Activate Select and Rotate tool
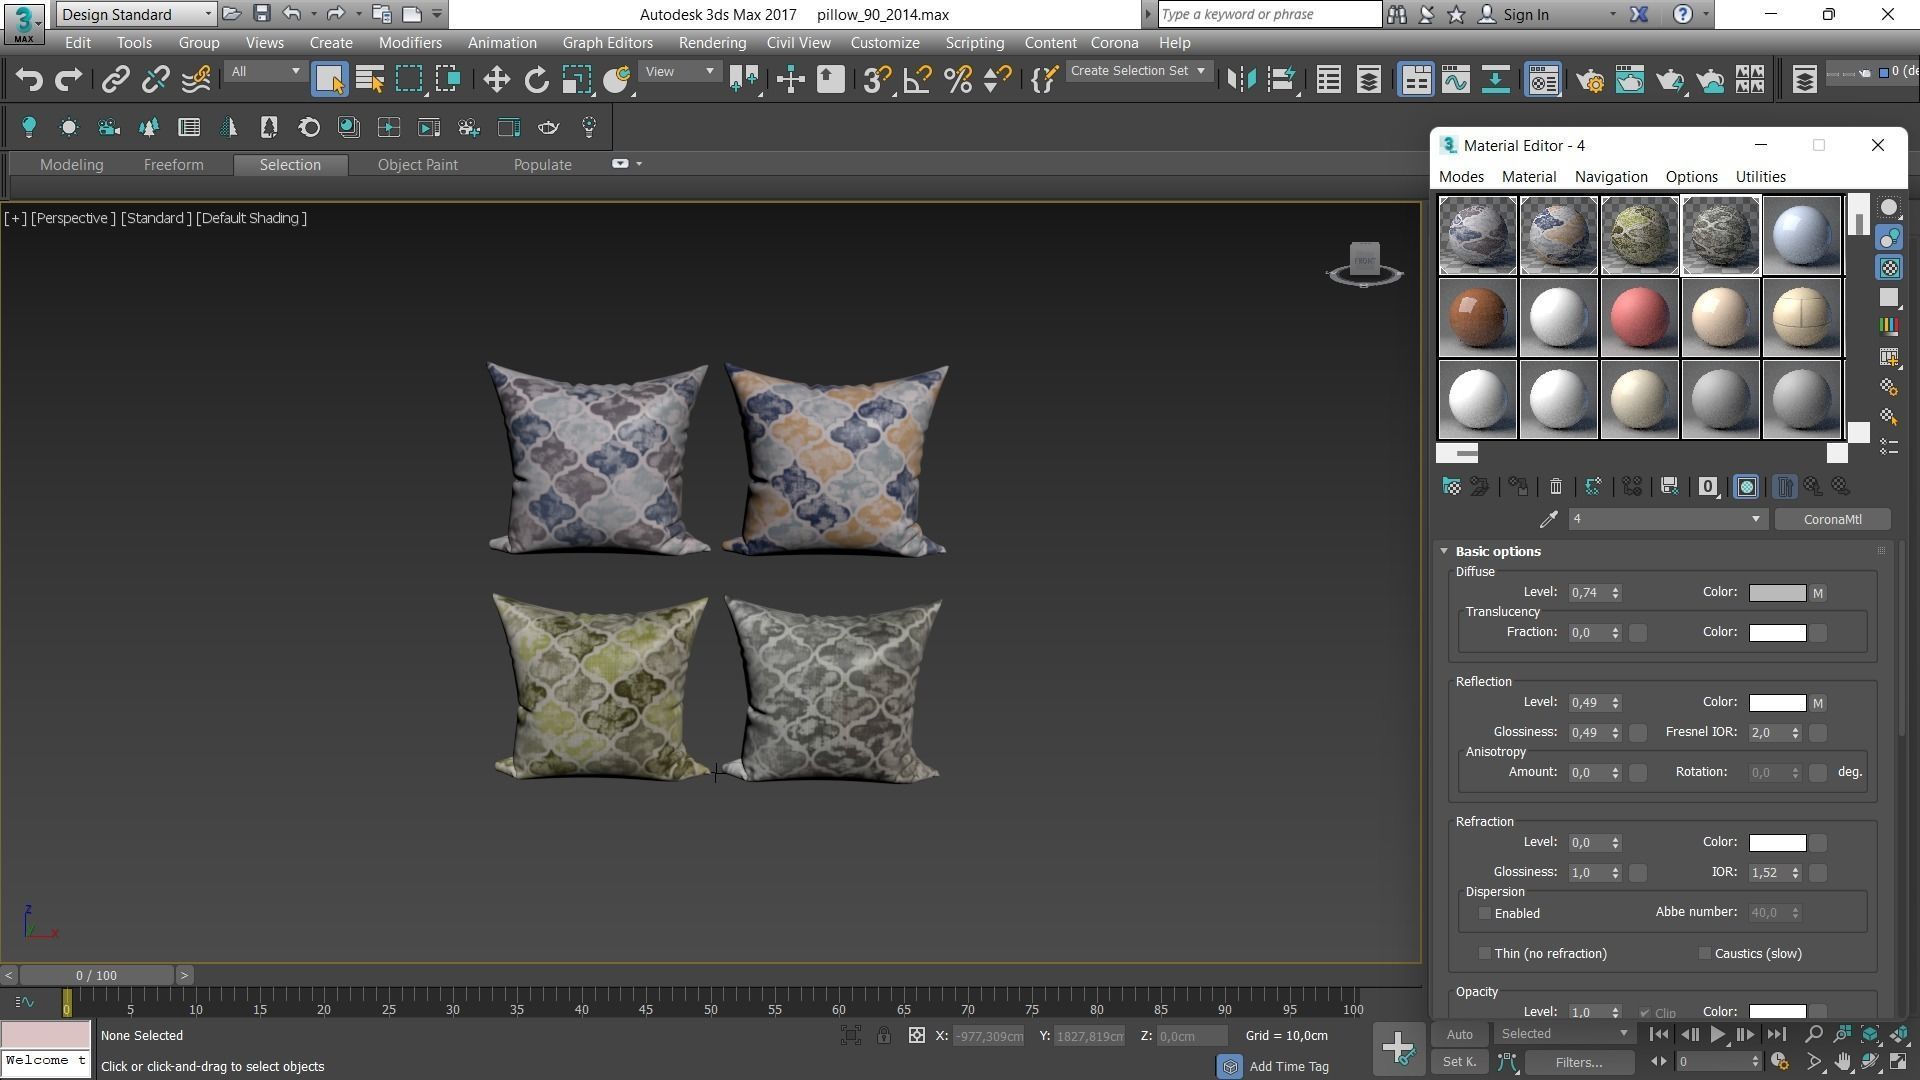Screen dimensions: 1920x1080 [x=536, y=80]
